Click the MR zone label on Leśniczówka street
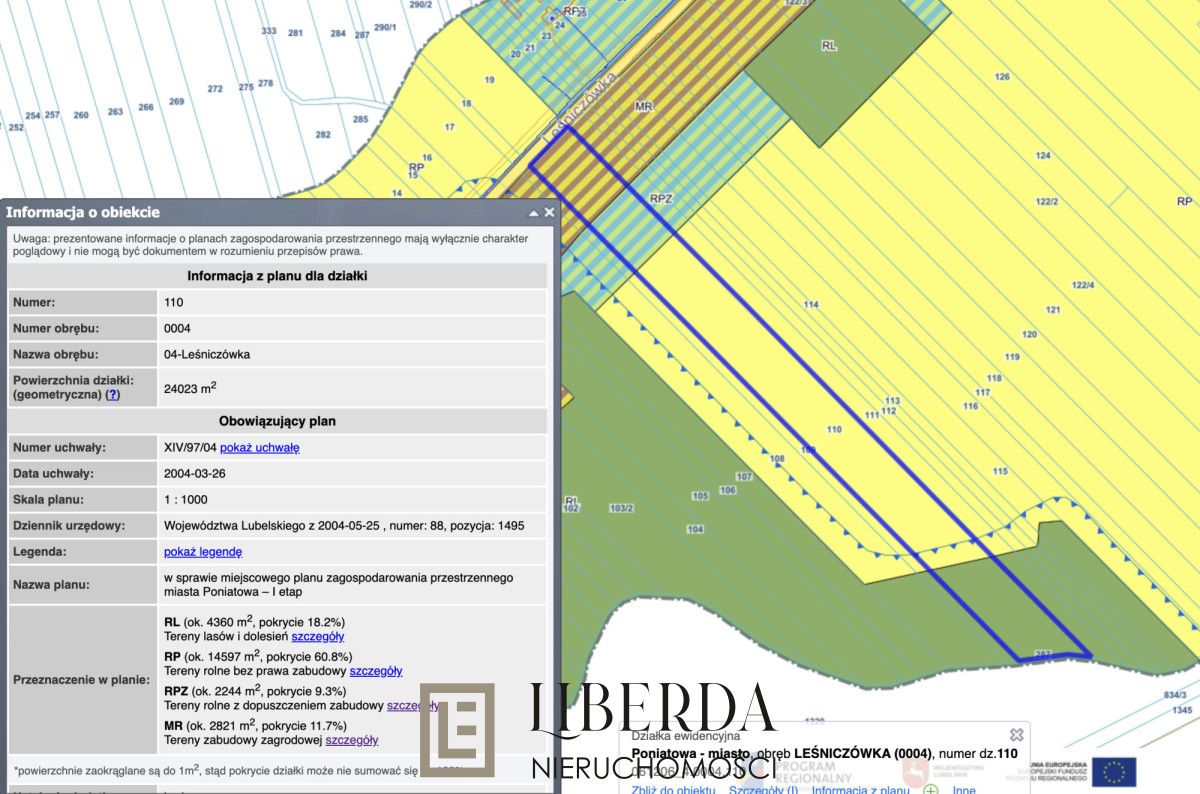Image resolution: width=1200 pixels, height=794 pixels. click(644, 105)
